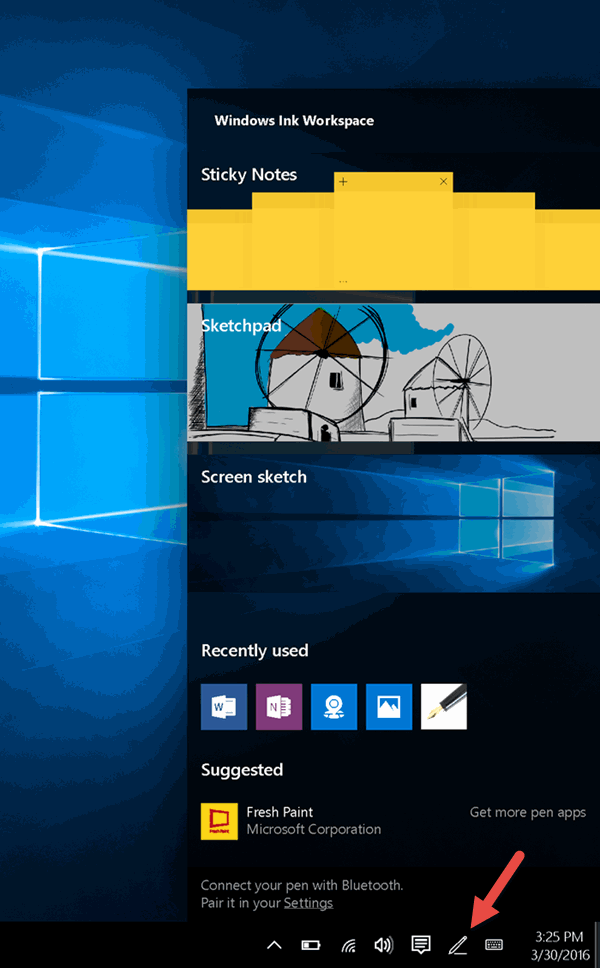
Task: Open the Fresh Paint icon
Action: click(x=219, y=821)
